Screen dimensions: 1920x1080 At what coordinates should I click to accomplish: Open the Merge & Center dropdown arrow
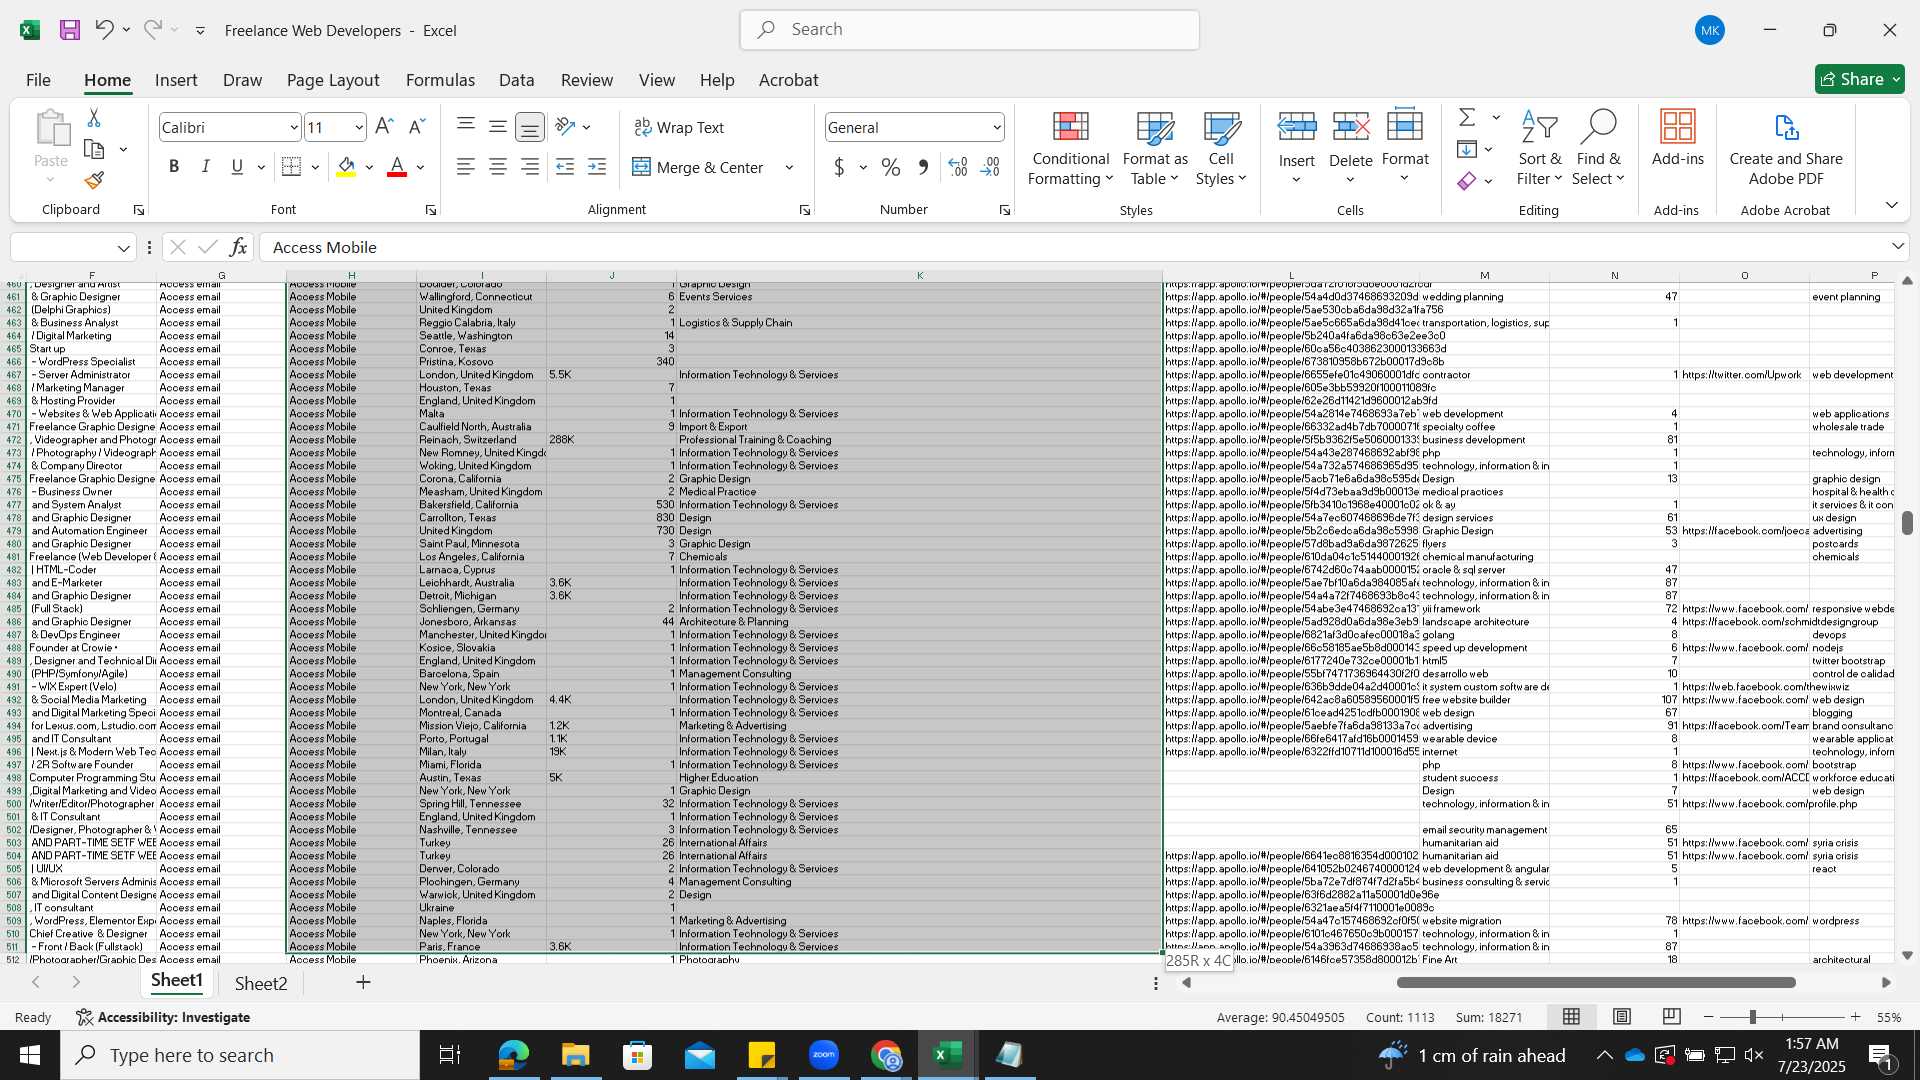point(789,167)
